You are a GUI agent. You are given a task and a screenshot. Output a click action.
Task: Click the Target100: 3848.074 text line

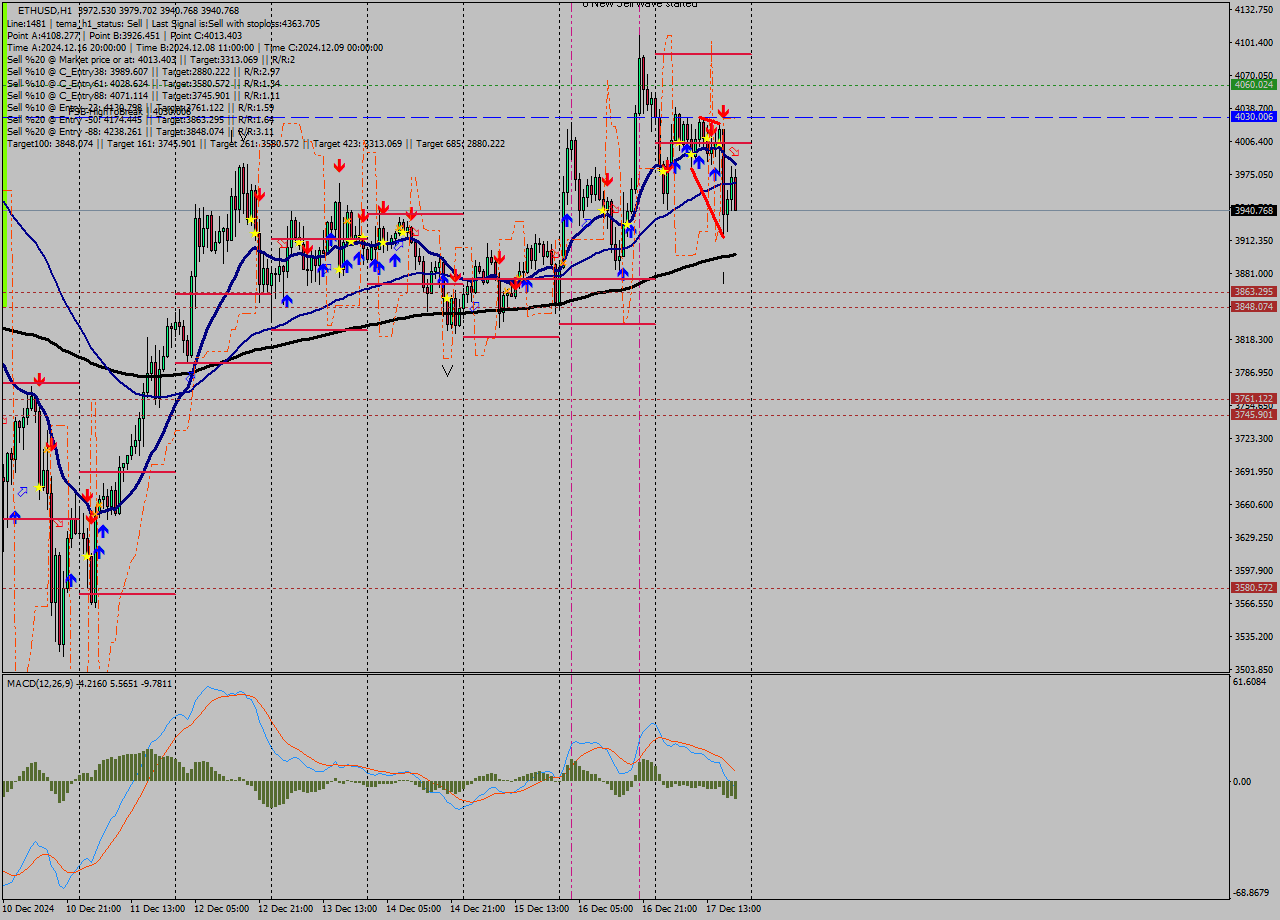50,144
